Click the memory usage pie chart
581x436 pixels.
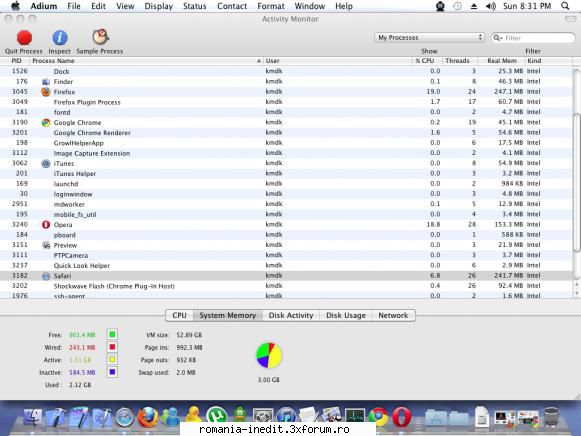click(269, 355)
